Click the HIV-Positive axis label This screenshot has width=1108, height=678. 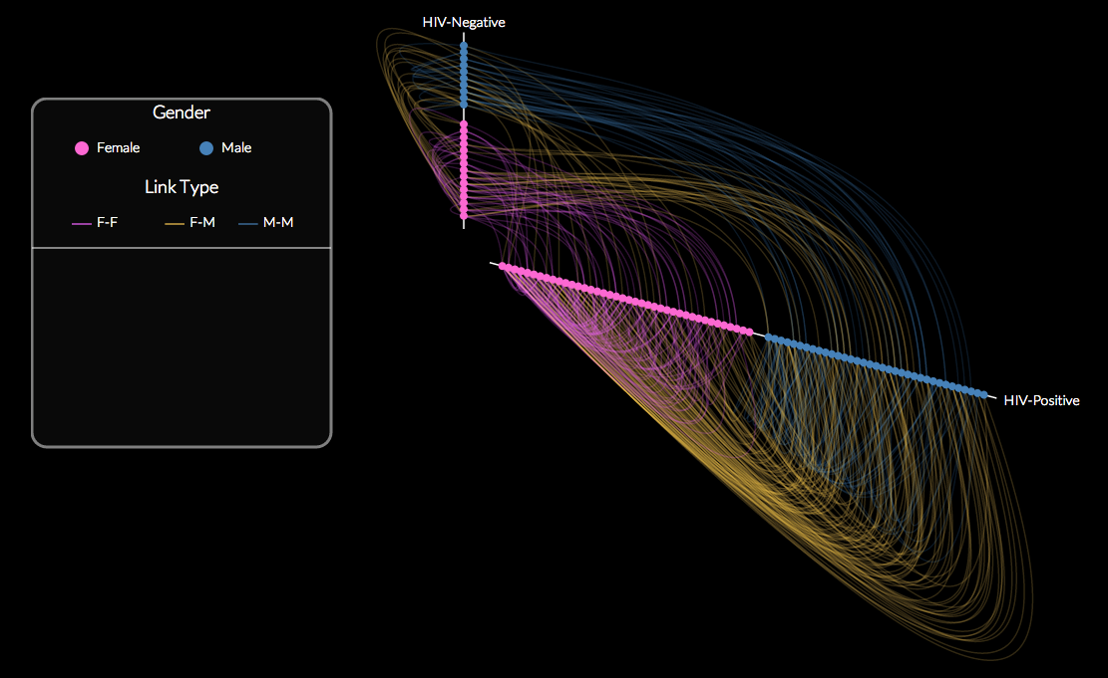(x=1042, y=401)
